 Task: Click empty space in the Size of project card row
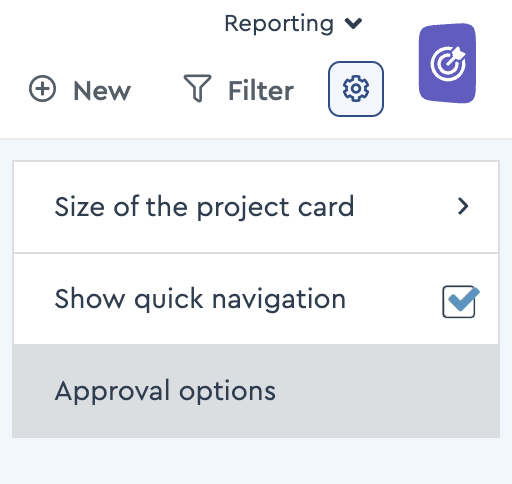click(403, 207)
